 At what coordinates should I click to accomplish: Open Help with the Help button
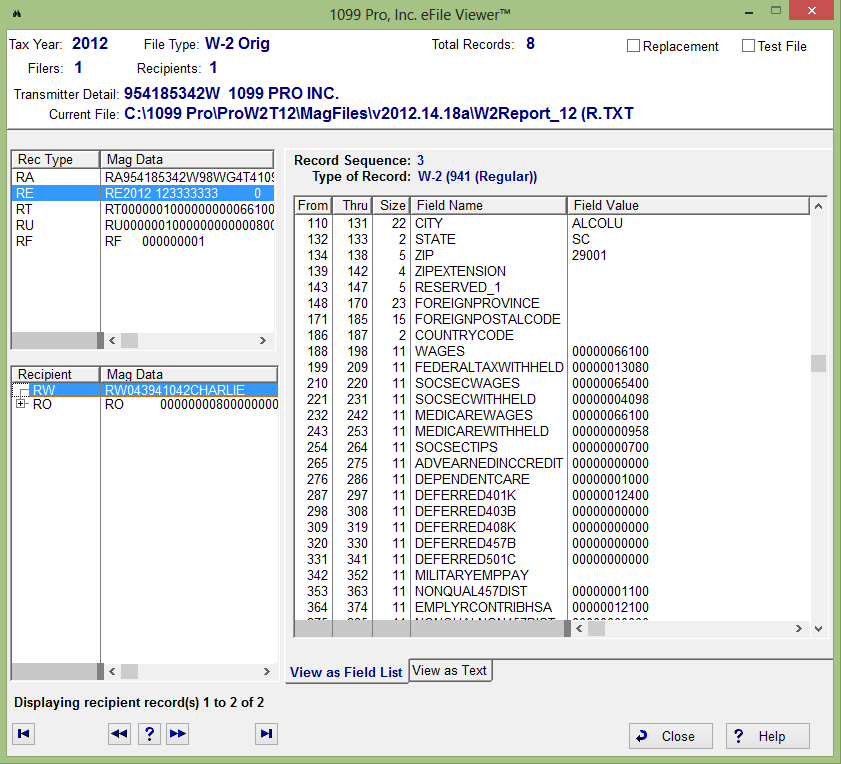point(767,736)
